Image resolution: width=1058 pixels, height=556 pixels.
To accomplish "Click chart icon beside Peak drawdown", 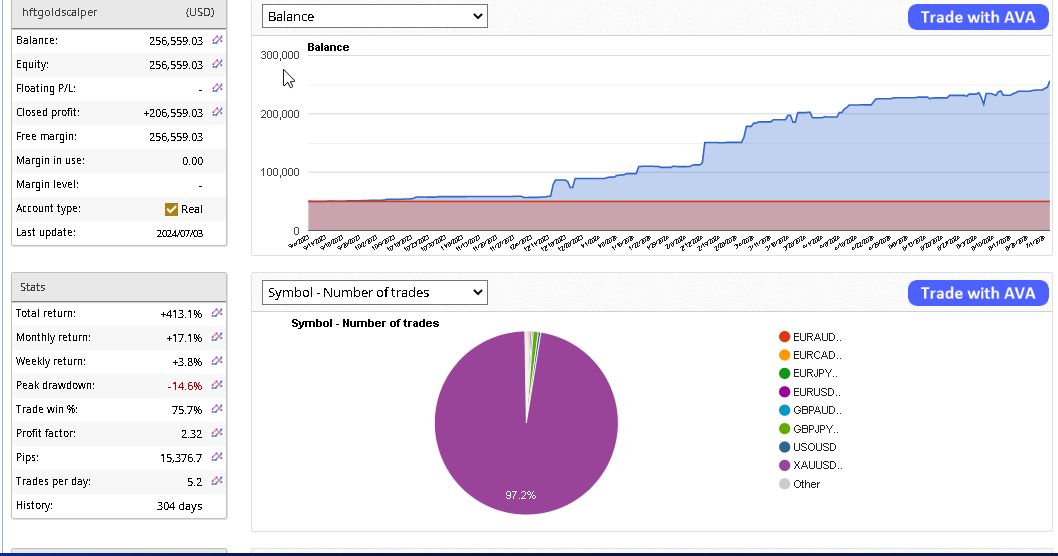I will (x=217, y=385).
